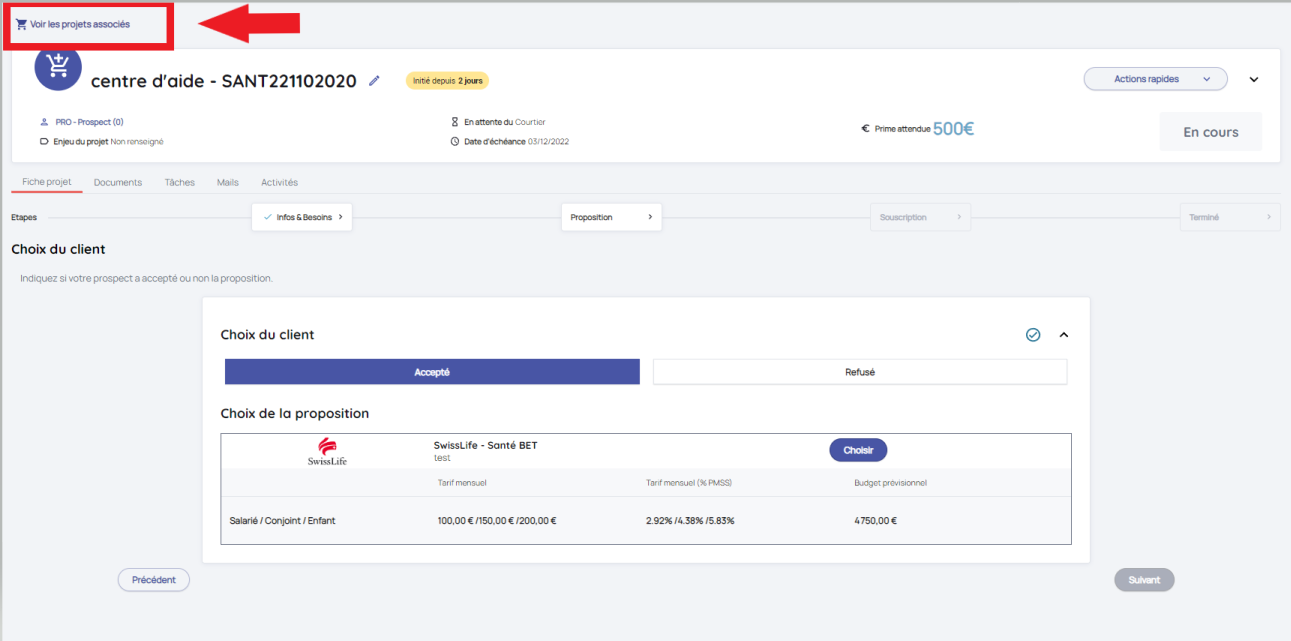Viewport: 1291px width, 641px height.
Task: Collapse the project header with the chevron
Action: tap(1254, 80)
